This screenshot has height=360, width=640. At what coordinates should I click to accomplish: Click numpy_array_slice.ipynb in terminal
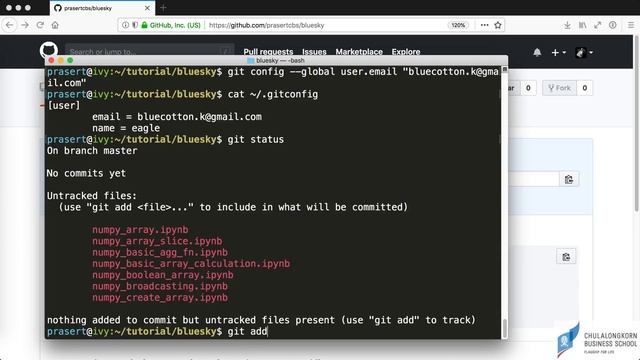click(x=157, y=241)
